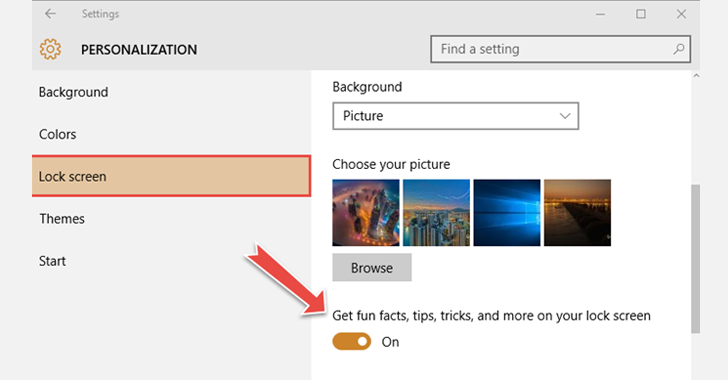Choose the night pier picture

tap(578, 213)
